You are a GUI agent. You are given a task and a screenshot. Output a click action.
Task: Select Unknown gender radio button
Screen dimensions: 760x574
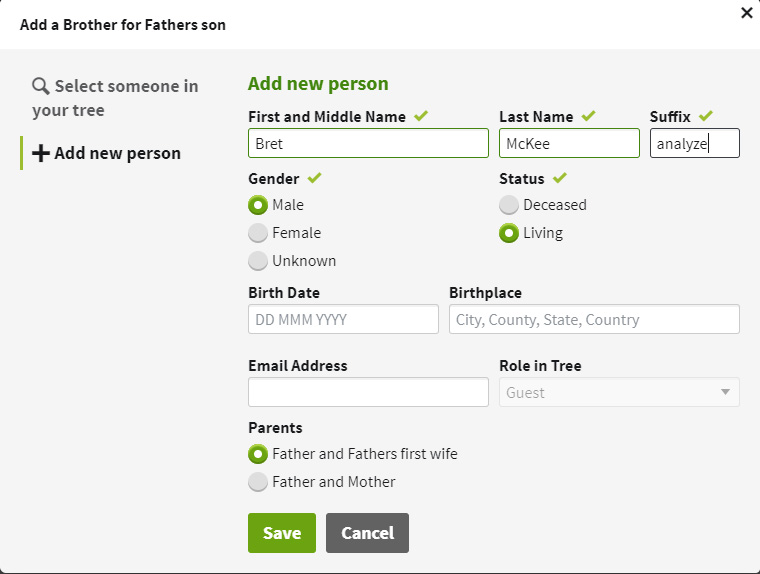(258, 261)
